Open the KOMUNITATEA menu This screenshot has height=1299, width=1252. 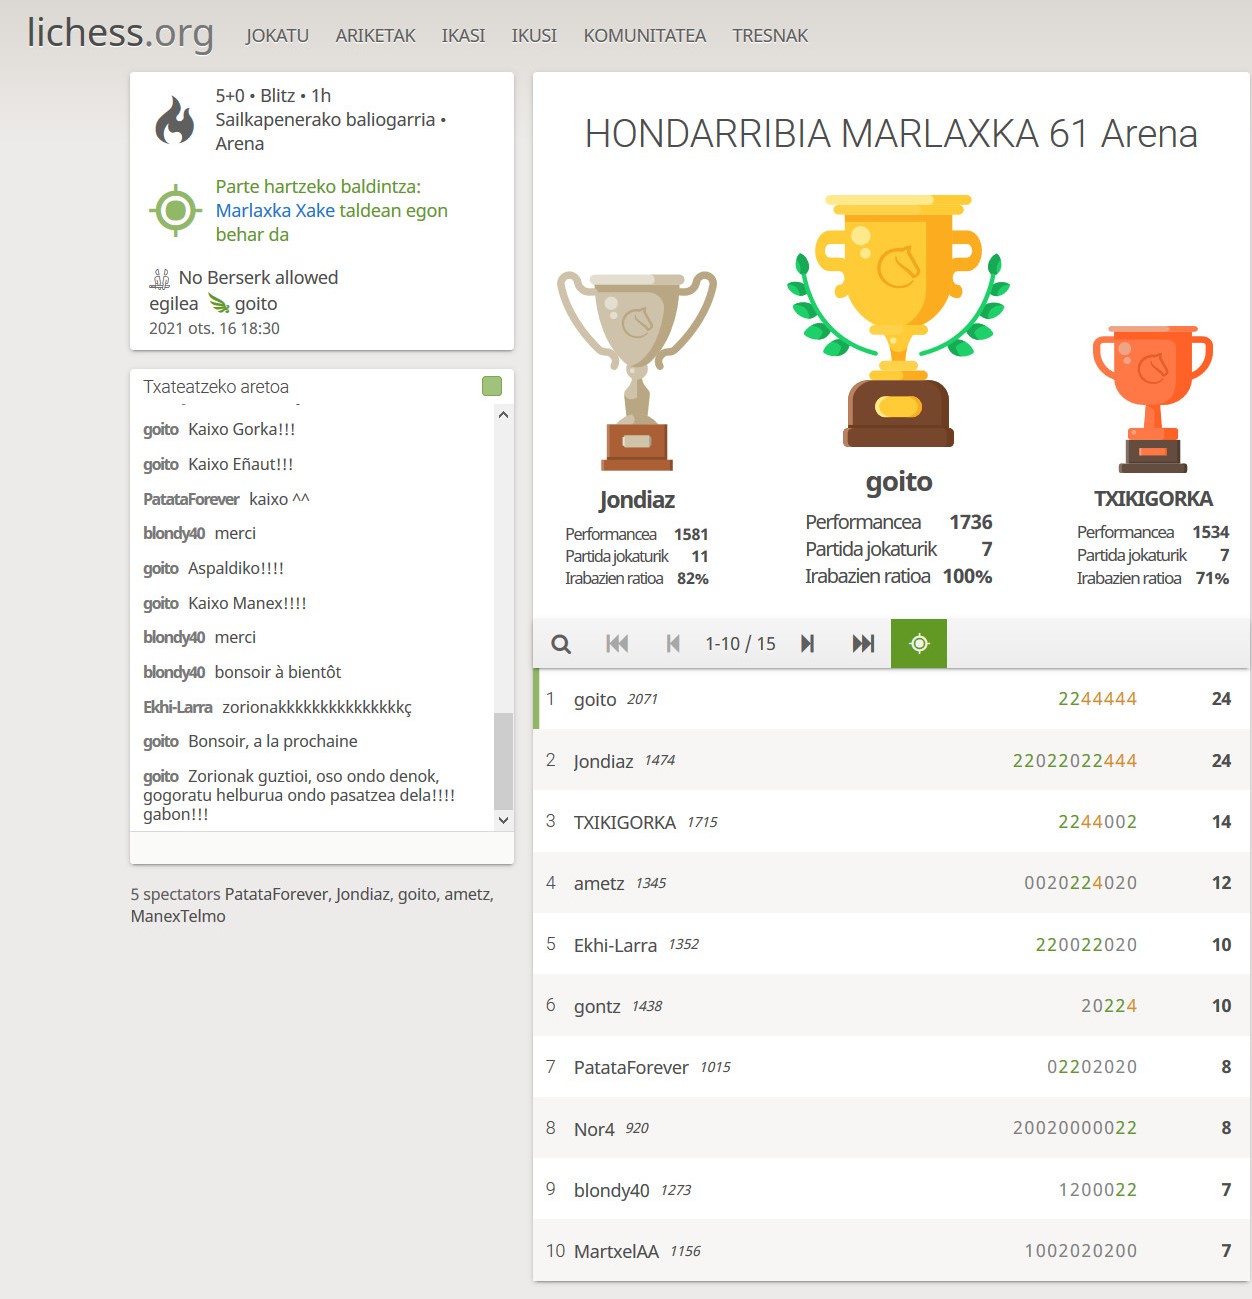644,36
